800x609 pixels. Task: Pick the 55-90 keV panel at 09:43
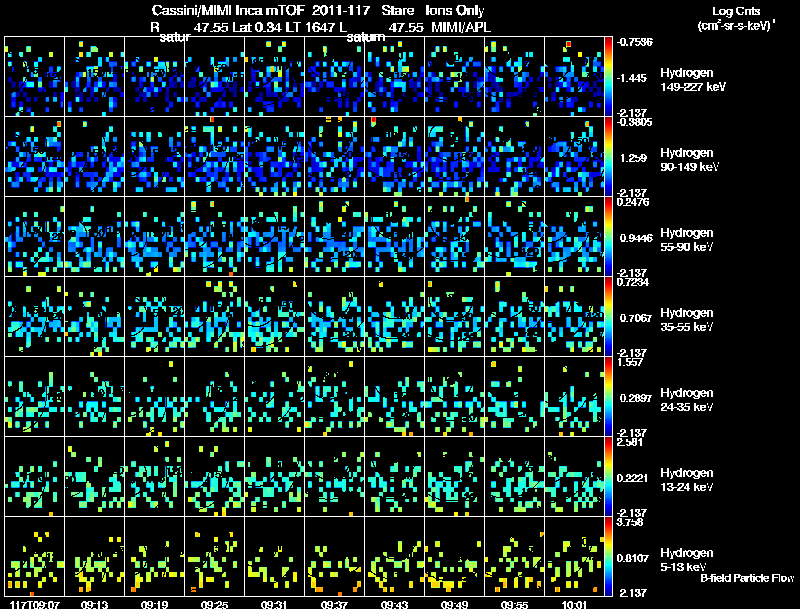[394, 237]
